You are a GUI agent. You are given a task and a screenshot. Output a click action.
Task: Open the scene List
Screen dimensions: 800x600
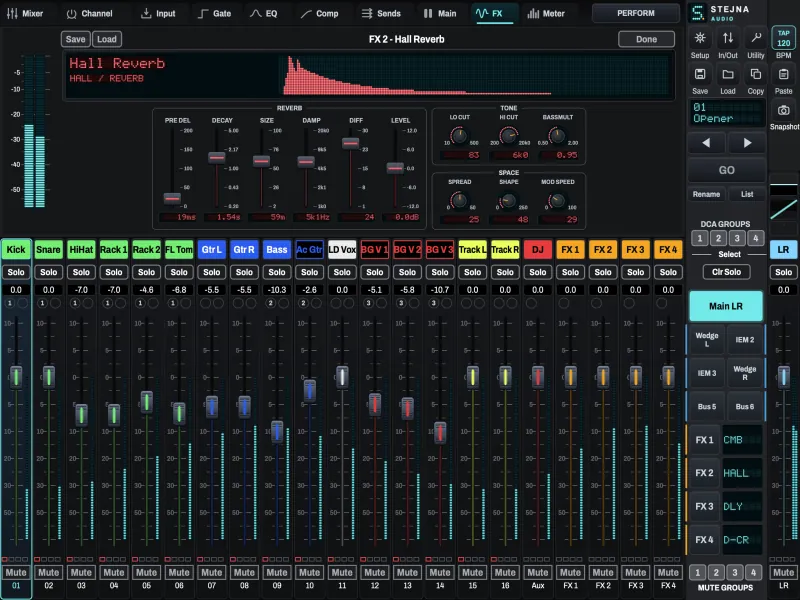coord(747,194)
